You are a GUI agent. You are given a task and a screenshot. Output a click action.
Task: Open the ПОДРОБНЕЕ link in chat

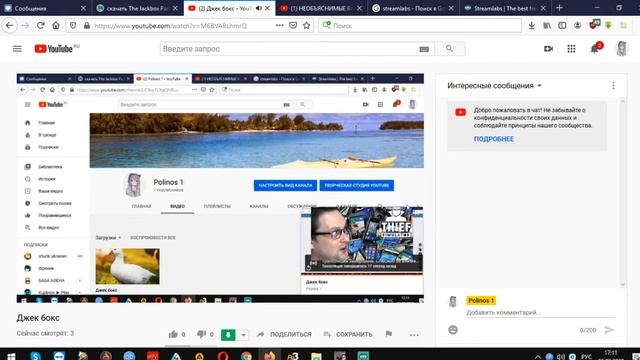tap(494, 139)
